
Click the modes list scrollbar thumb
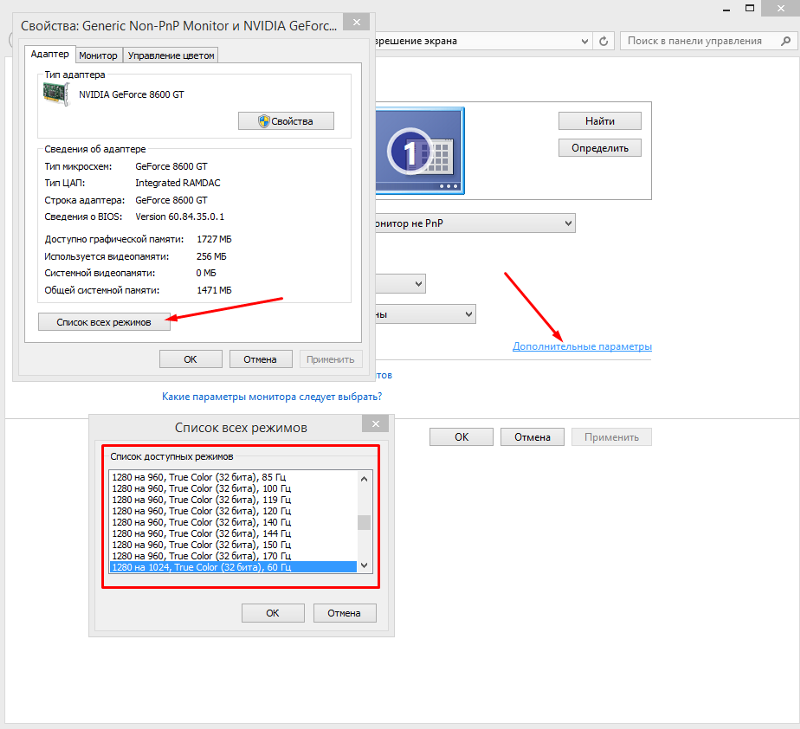point(364,522)
